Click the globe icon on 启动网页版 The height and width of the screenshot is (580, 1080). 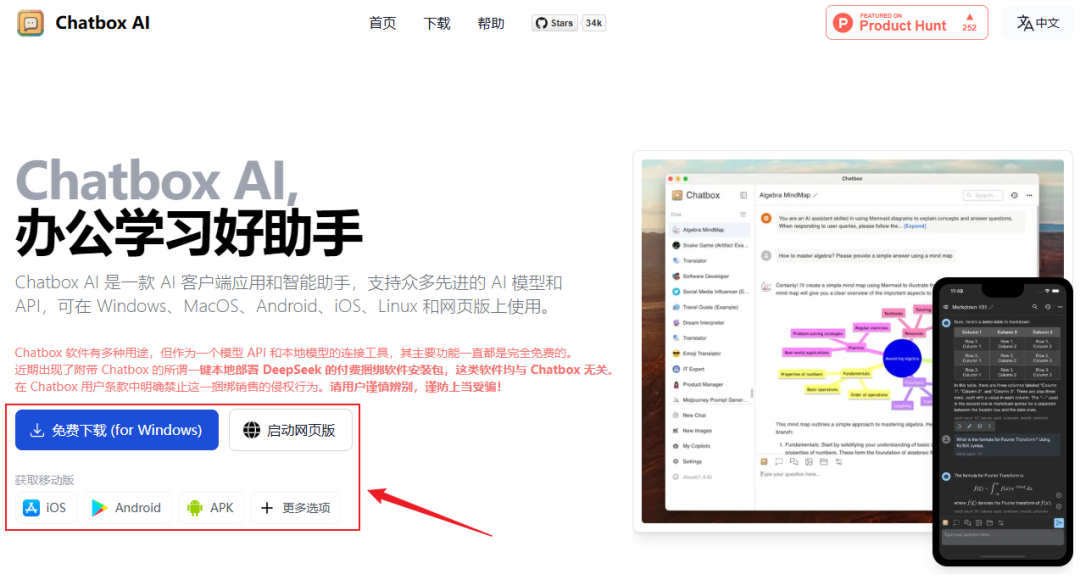[252, 430]
